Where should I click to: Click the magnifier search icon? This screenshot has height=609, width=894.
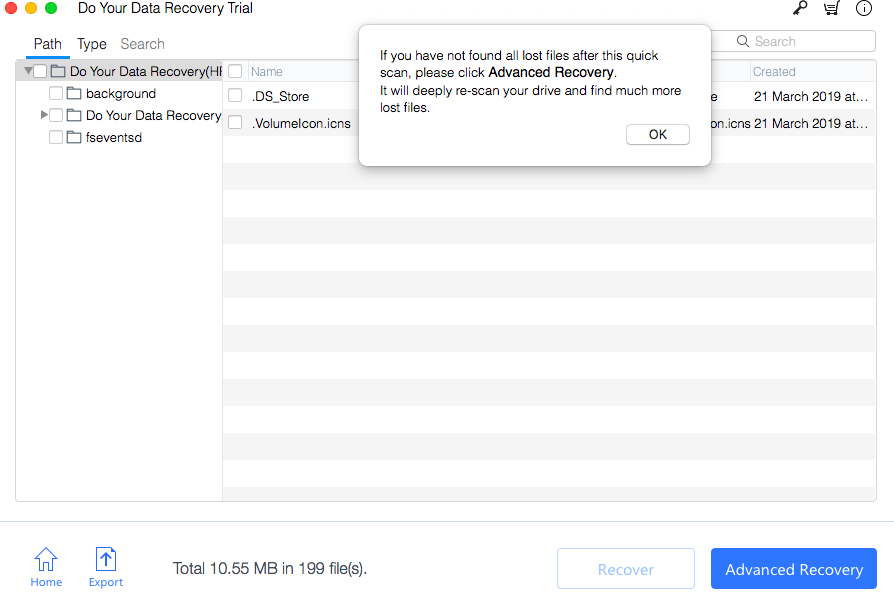point(742,41)
